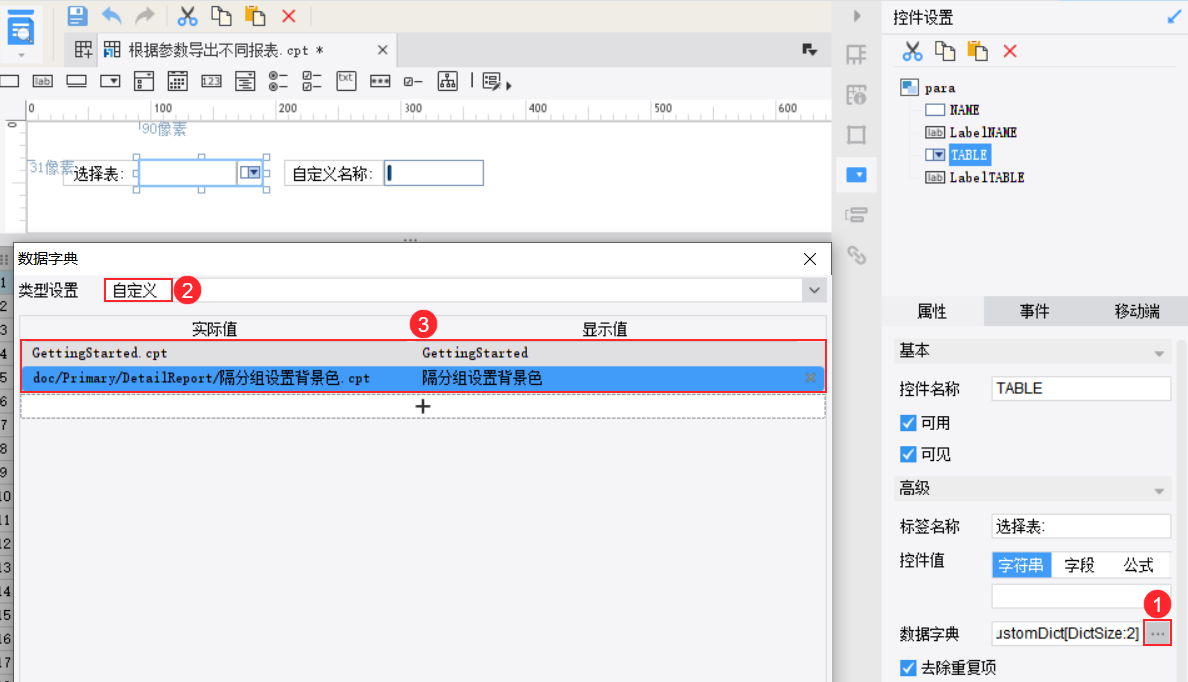The width and height of the screenshot is (1188, 682).
Task: Click the Cut scissors icon in top toolbar
Action: click(x=187, y=16)
